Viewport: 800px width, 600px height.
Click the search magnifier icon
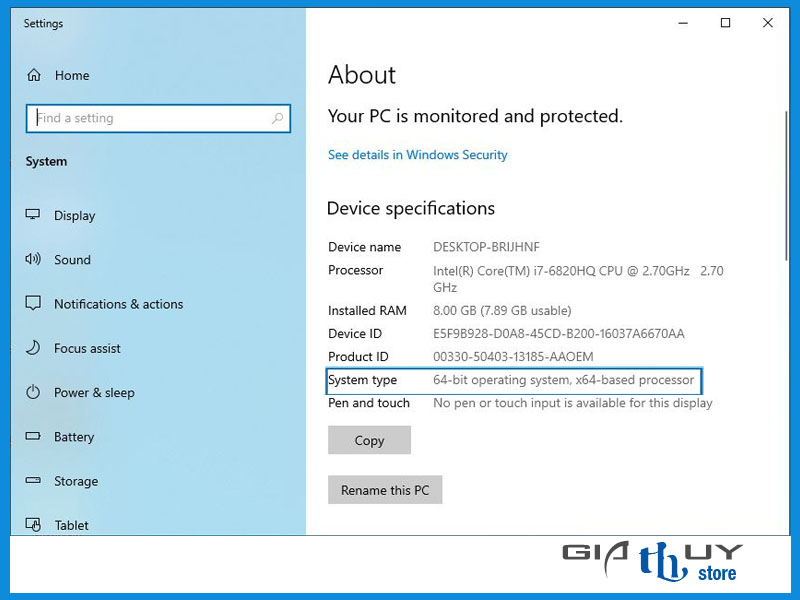pos(277,118)
